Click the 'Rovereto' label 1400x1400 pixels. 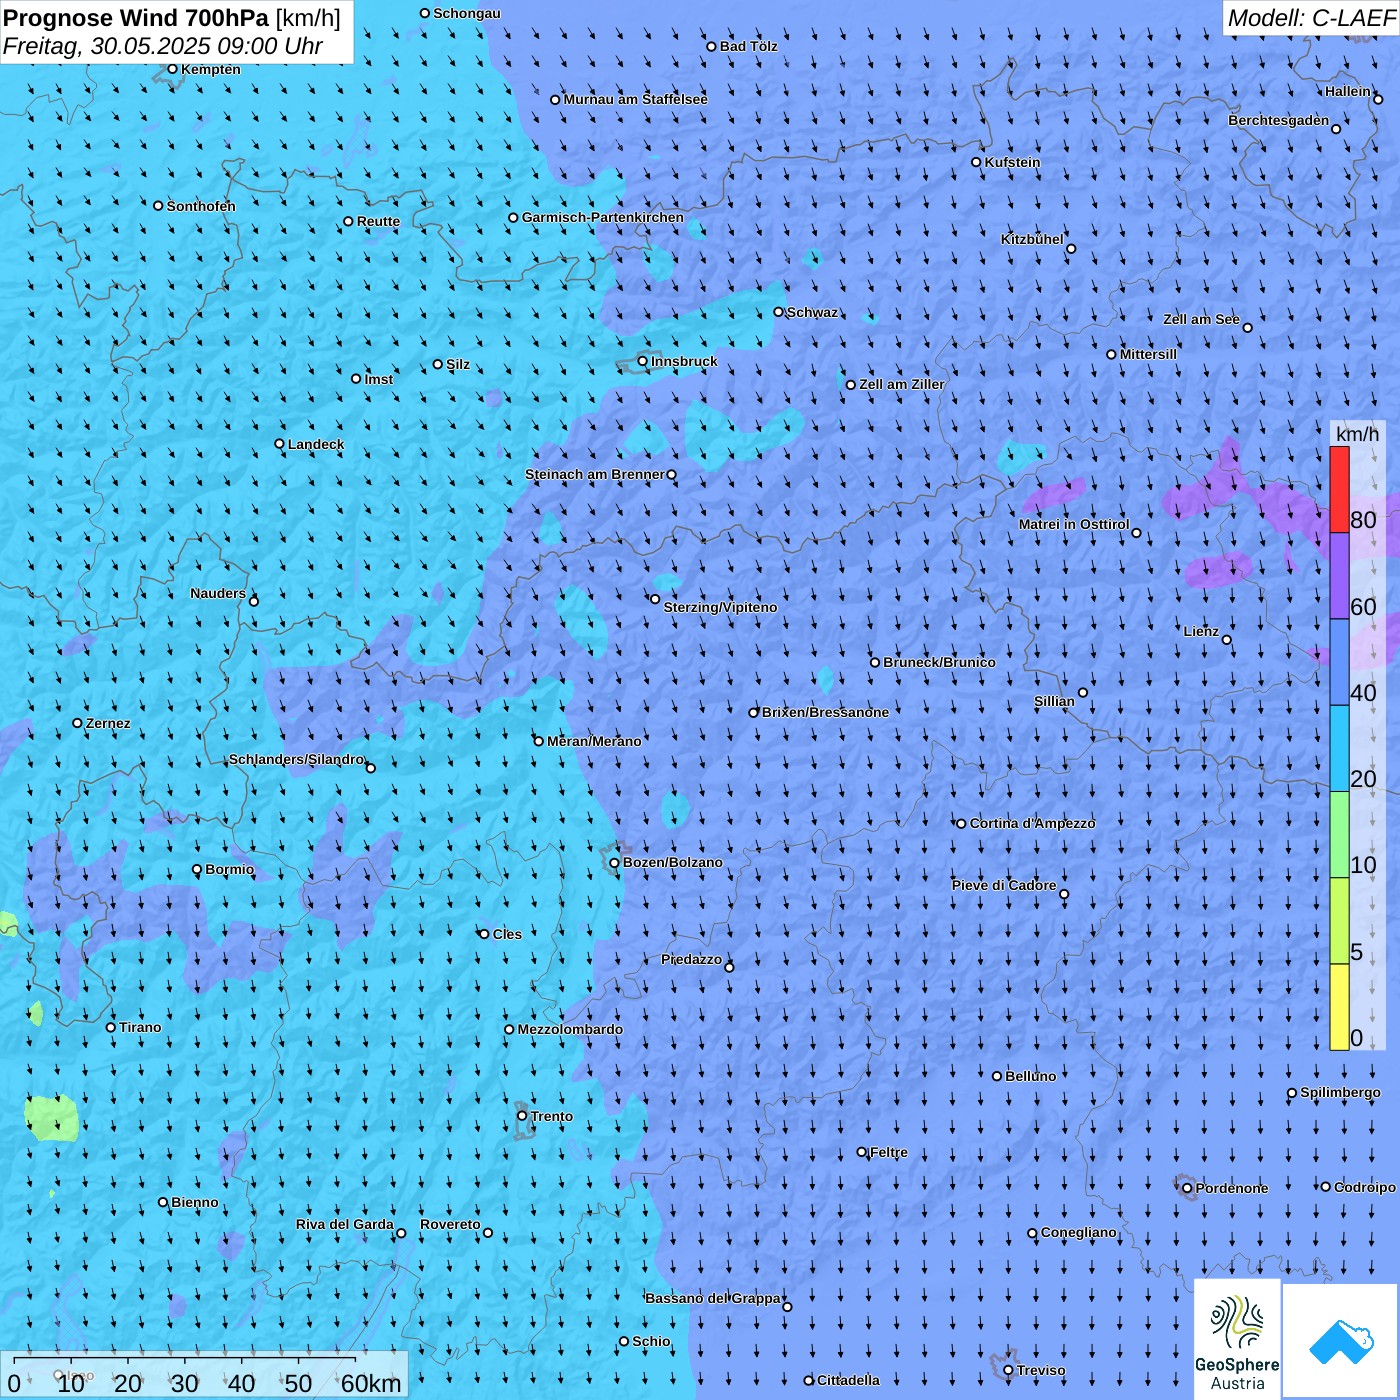tap(450, 1224)
